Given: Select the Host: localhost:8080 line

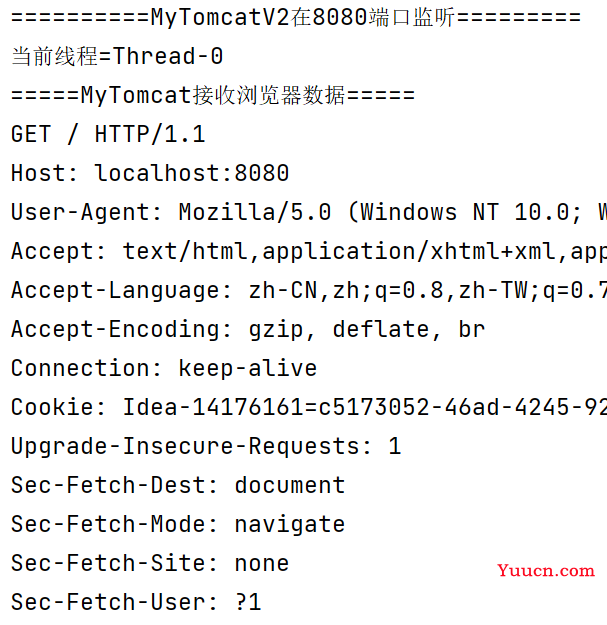Looking at the screenshot, I should point(150,173).
